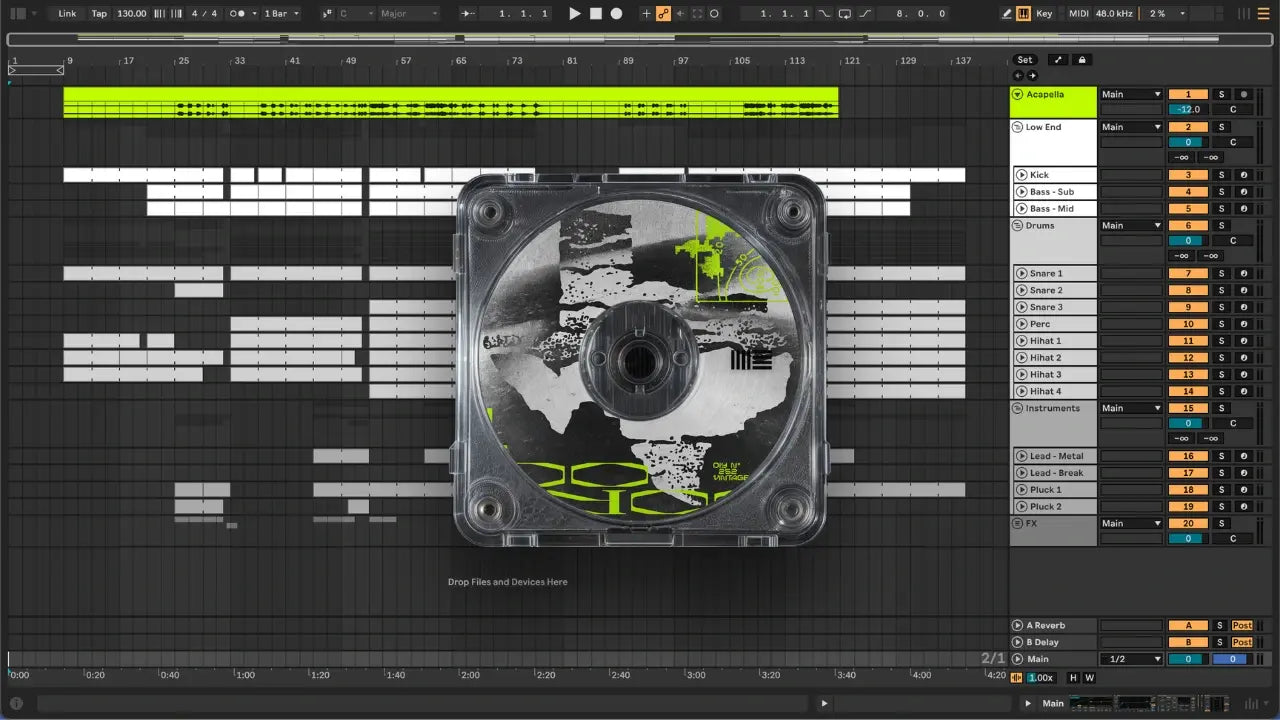This screenshot has height=720, width=1280.
Task: Deactivate the Kick track activator 3
Action: [1188, 175]
